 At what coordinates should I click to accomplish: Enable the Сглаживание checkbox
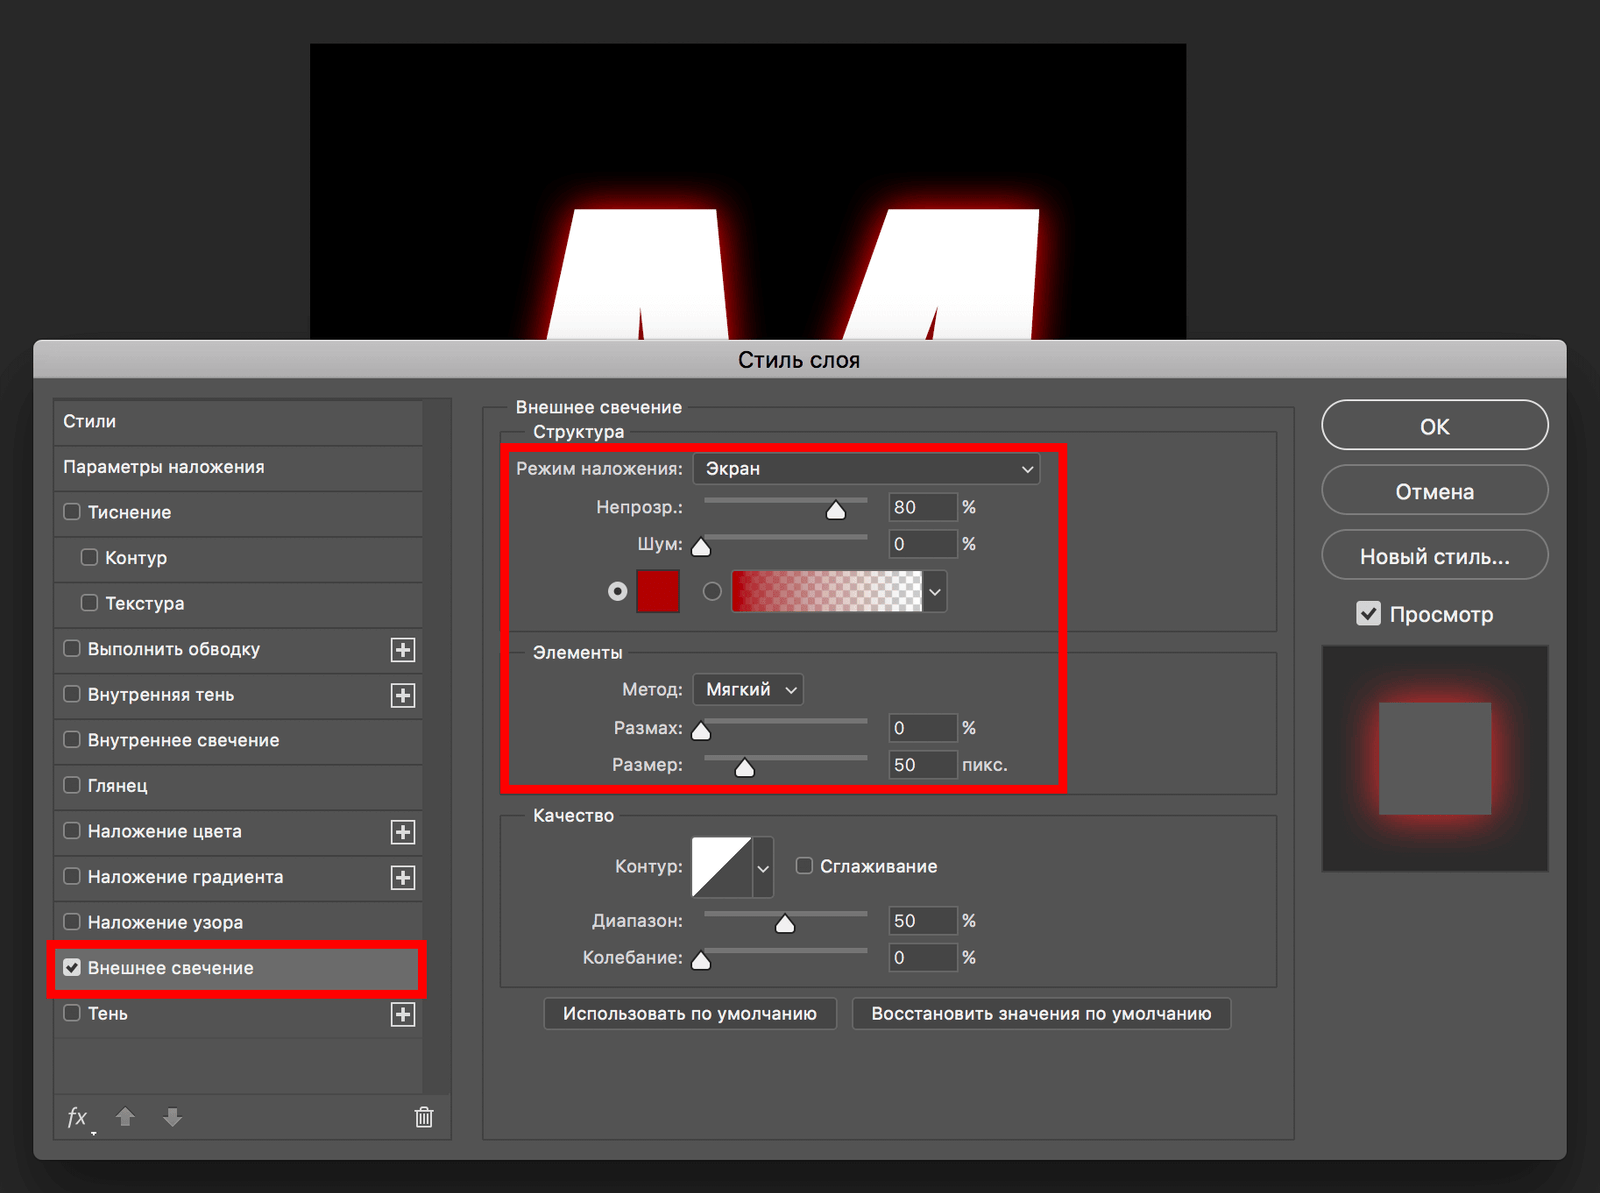pos(804,866)
